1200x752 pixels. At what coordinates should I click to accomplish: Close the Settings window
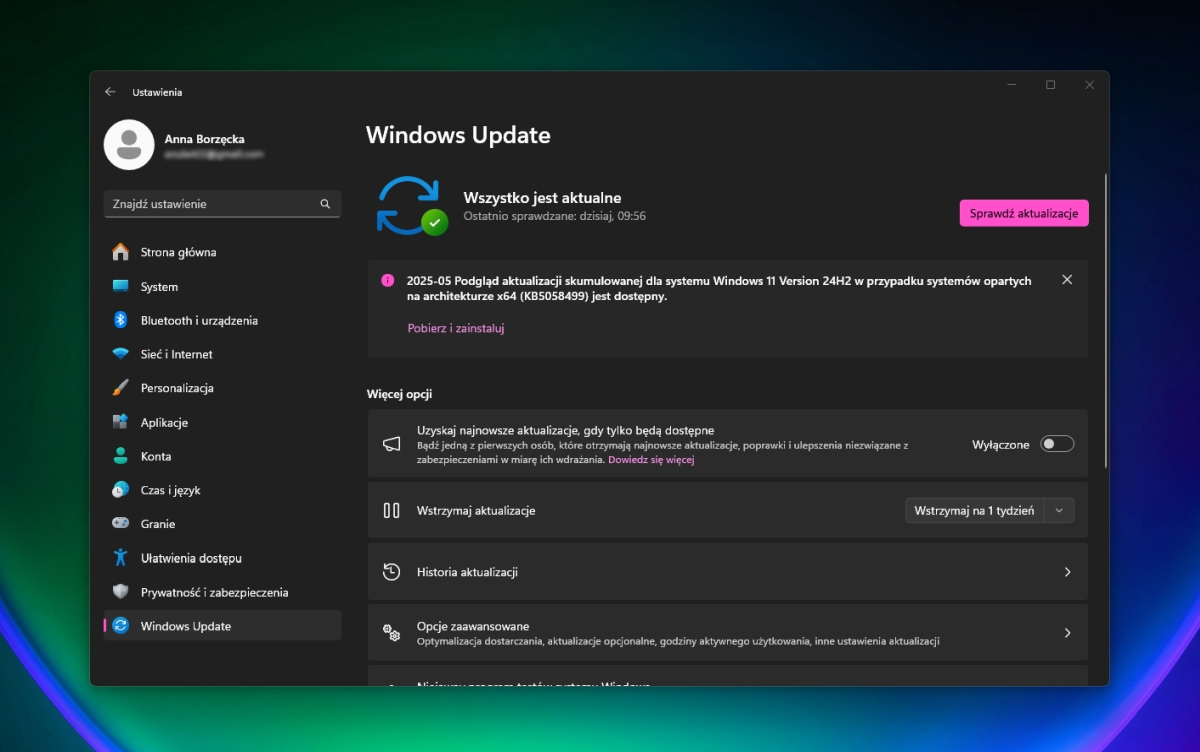(x=1090, y=85)
